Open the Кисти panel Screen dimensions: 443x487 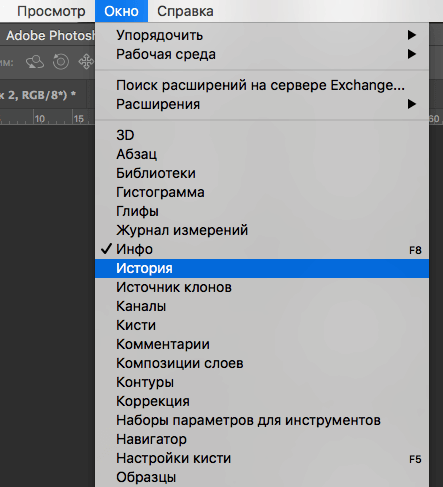pyautogui.click(x=262, y=325)
